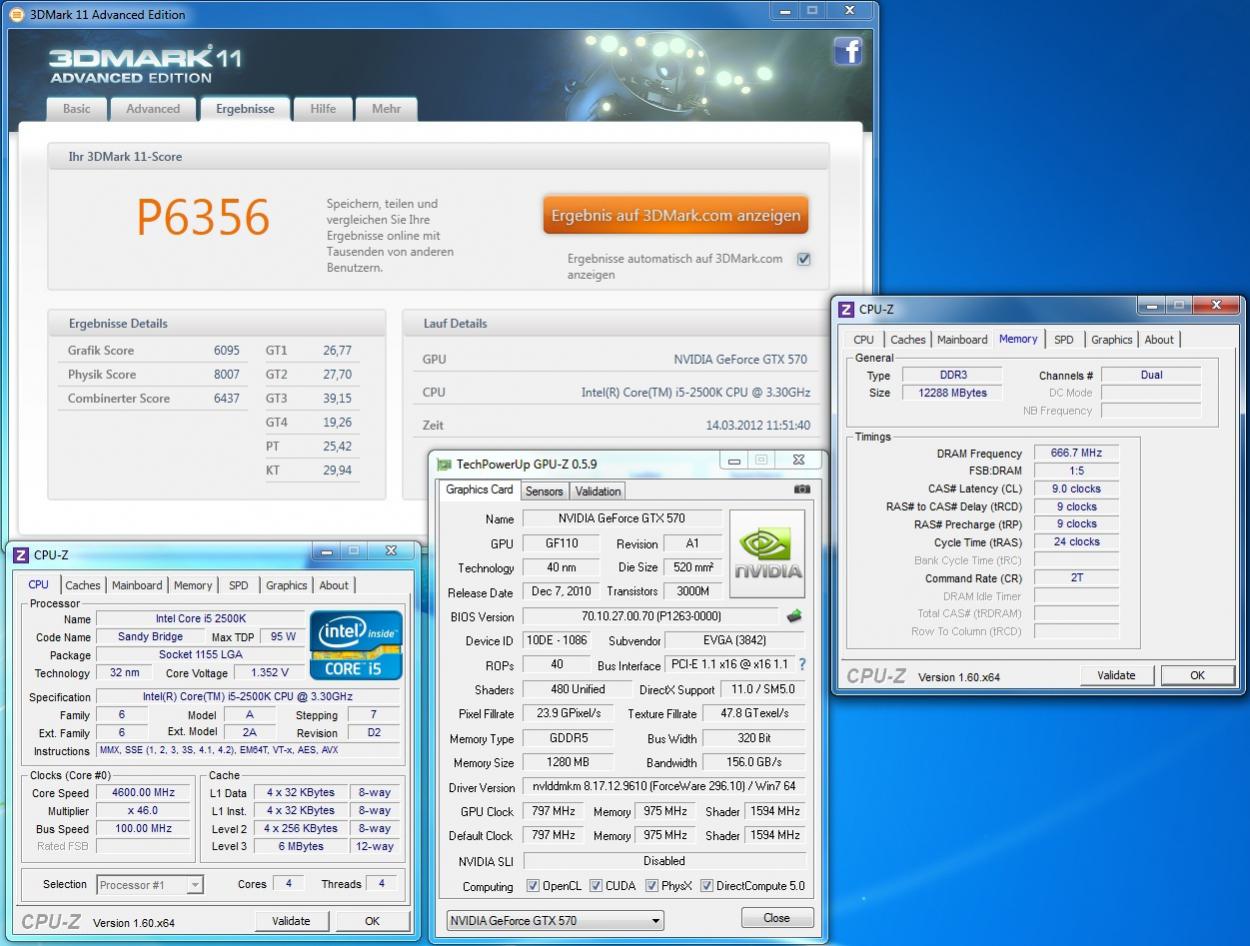Open Graphics tab in CPU-Z memory window

[x=1112, y=340]
